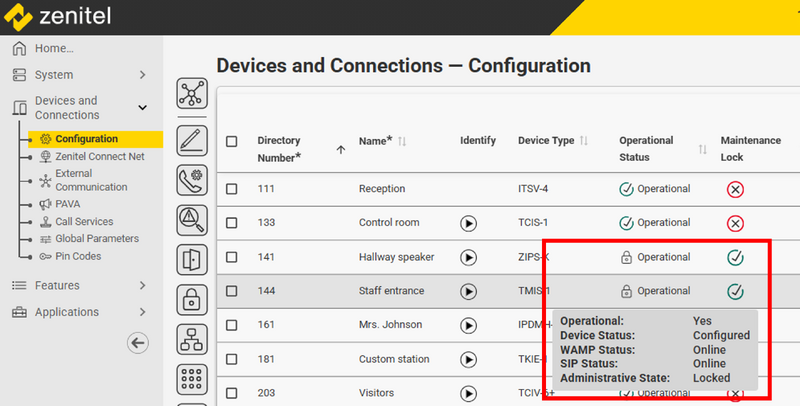Open External Communication settings
The width and height of the screenshot is (800, 406).
91,180
